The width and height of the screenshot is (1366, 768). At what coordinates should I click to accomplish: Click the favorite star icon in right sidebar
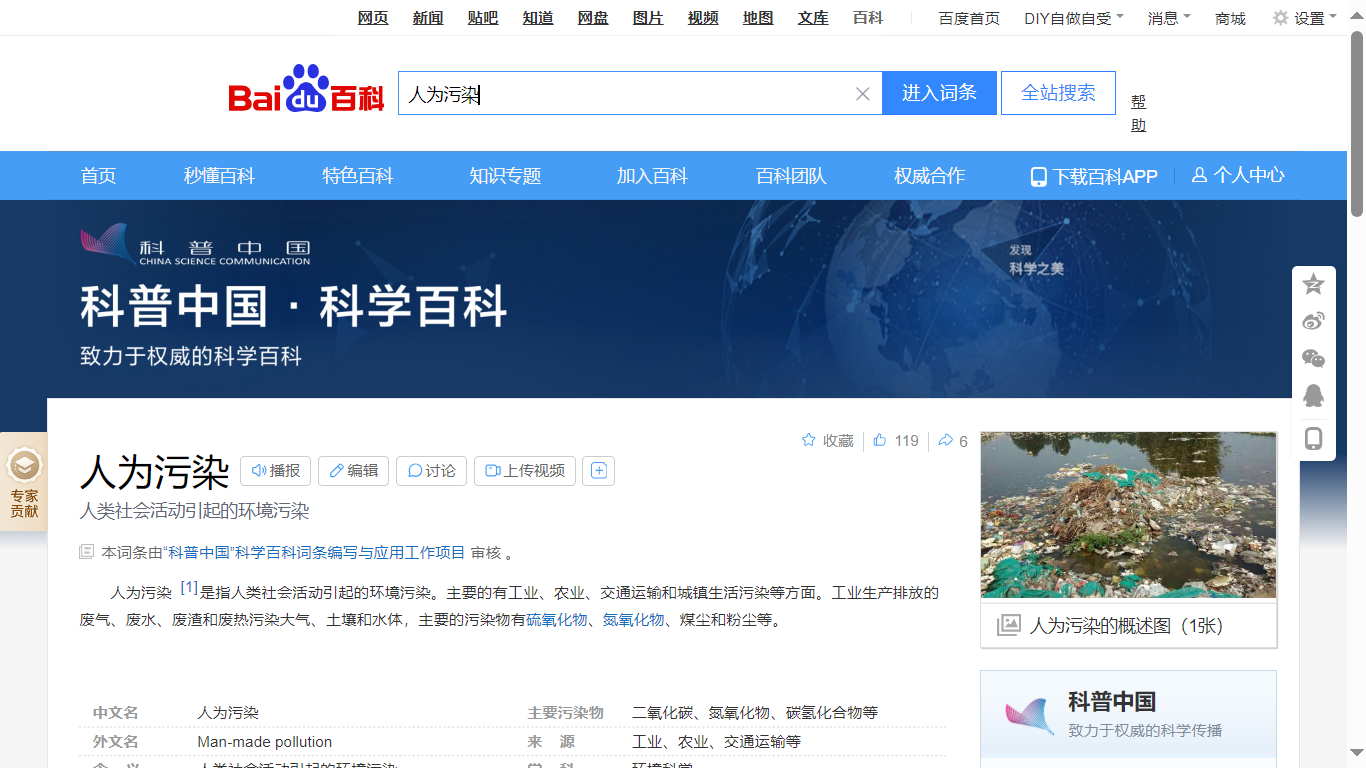pos(1314,284)
